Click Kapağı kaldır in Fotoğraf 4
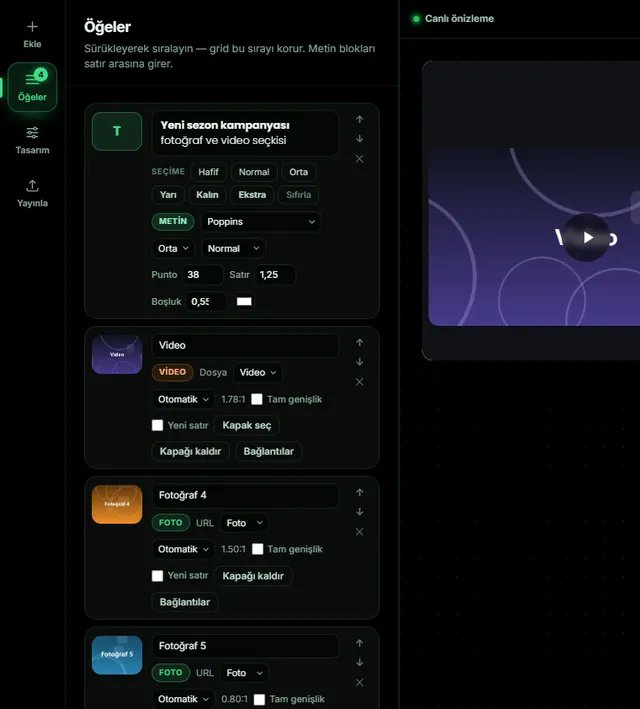The width and height of the screenshot is (640, 709). click(253, 576)
